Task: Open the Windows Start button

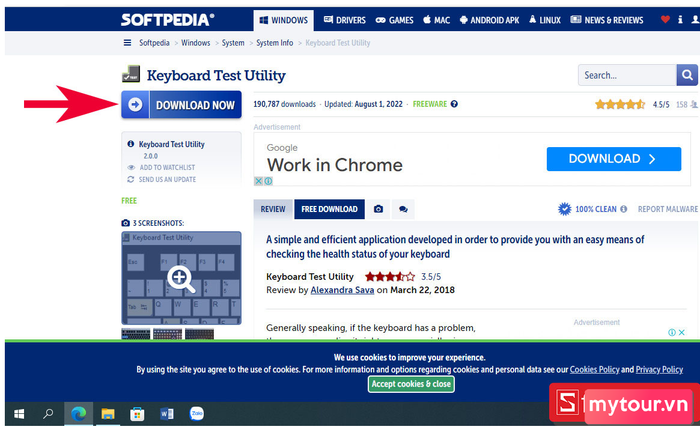Action: point(19,414)
